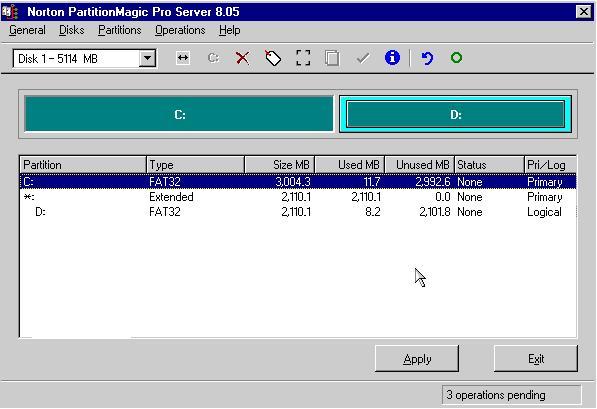
Task: Open partition Info blue icon
Action: click(x=392, y=58)
